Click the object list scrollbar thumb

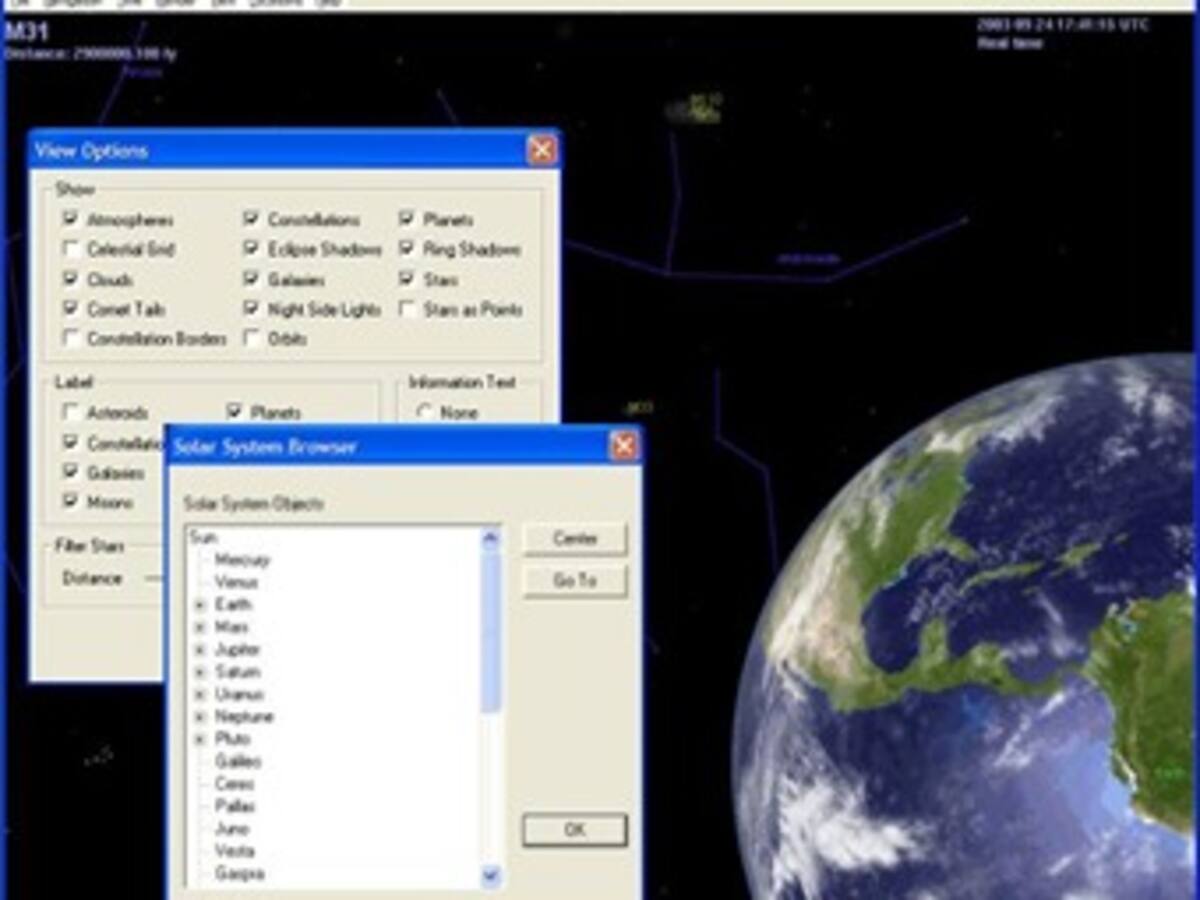point(490,631)
